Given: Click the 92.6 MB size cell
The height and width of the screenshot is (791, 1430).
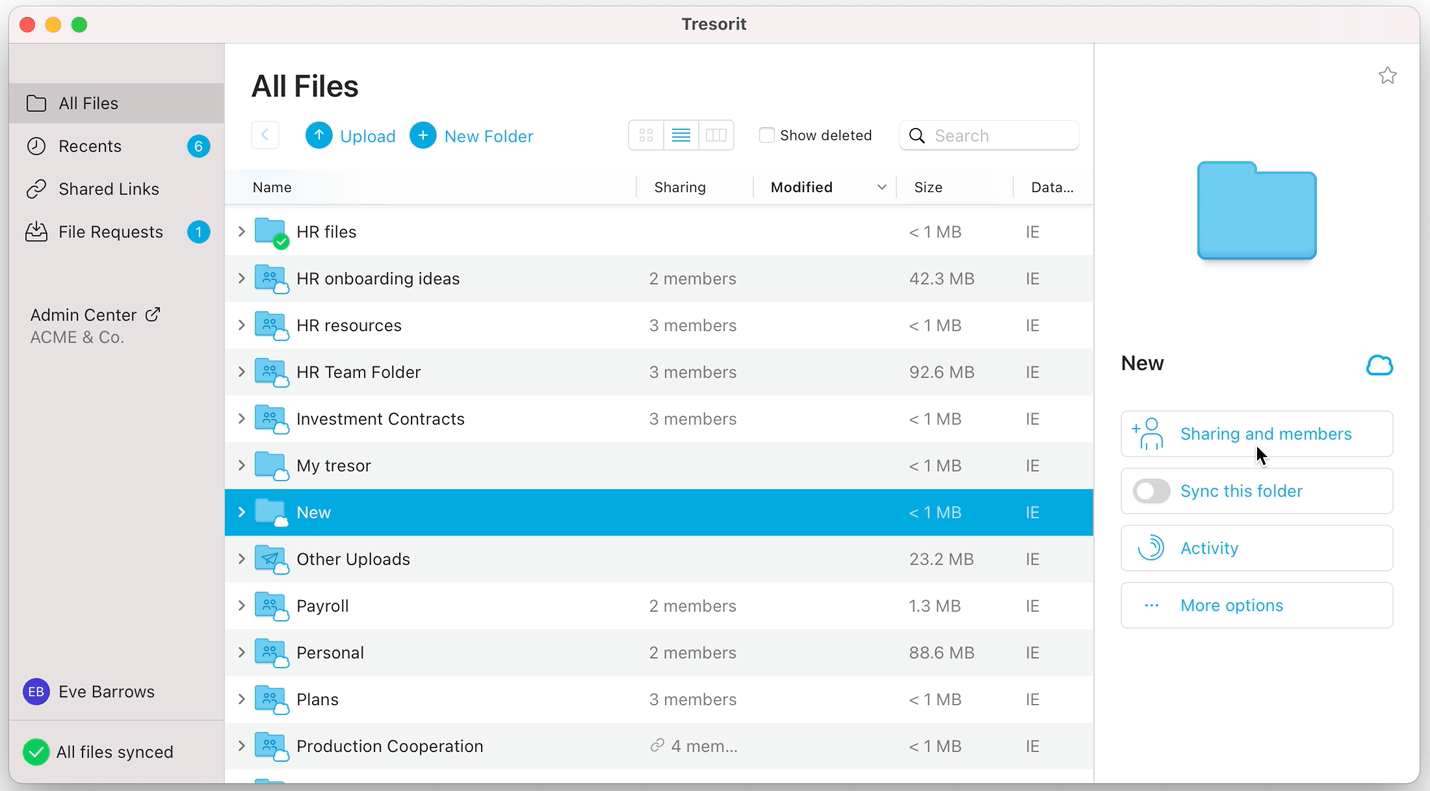Looking at the screenshot, I should click(x=942, y=372).
